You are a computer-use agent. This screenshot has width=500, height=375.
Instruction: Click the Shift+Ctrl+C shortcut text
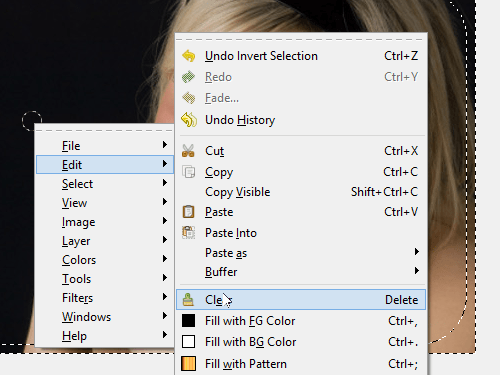tap(384, 192)
